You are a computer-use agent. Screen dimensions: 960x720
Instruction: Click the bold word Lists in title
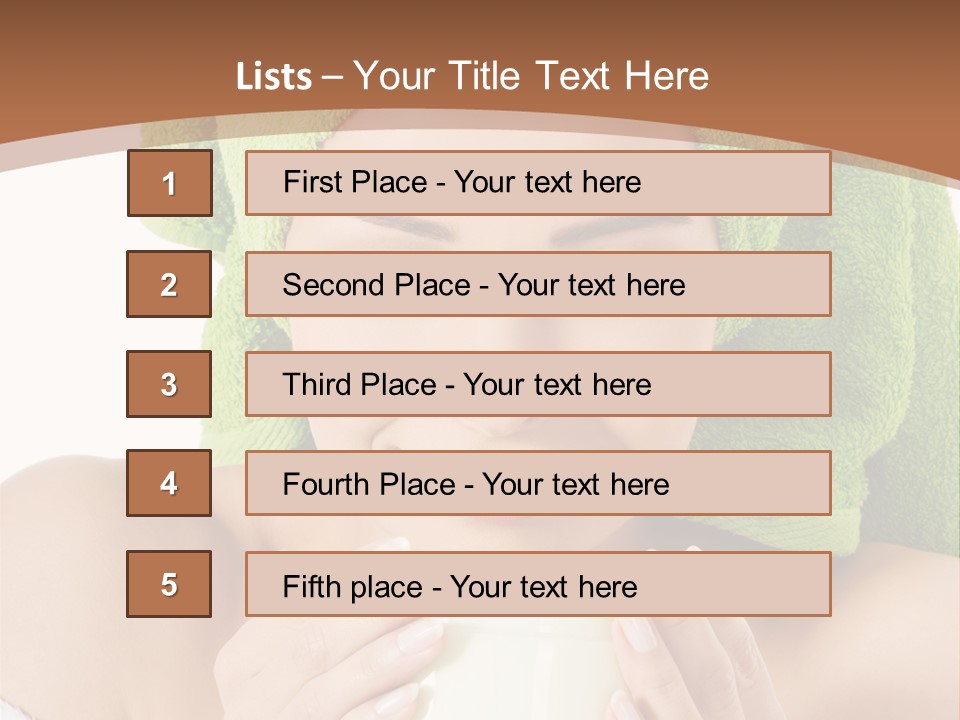pyautogui.click(x=274, y=77)
